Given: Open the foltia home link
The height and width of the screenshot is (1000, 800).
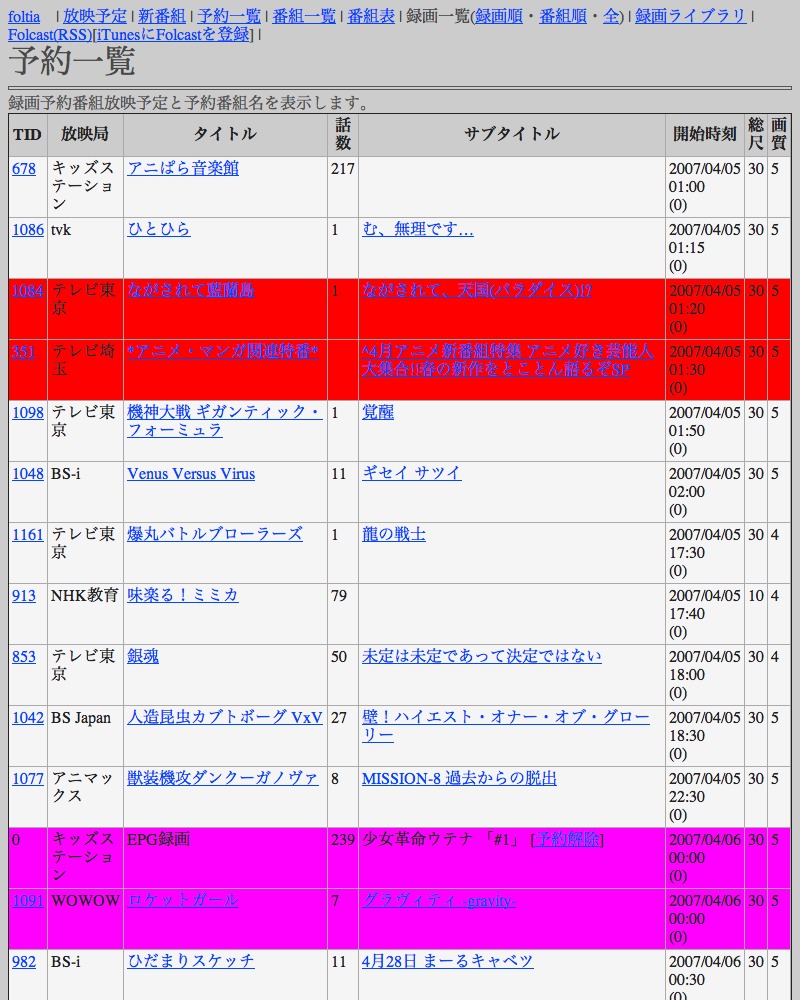Looking at the screenshot, I should coord(24,16).
